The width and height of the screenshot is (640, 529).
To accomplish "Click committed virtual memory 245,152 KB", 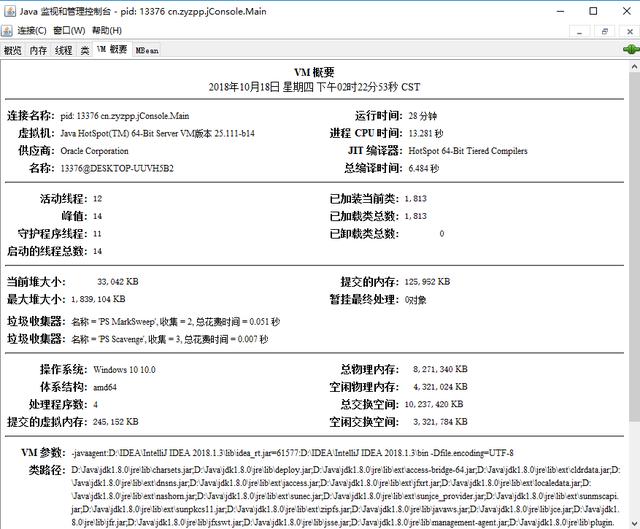I will click(x=116, y=422).
